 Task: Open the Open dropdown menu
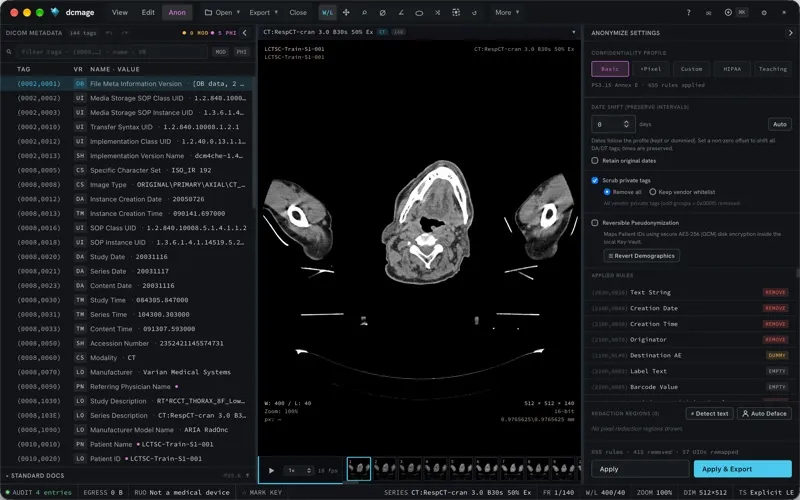point(222,13)
